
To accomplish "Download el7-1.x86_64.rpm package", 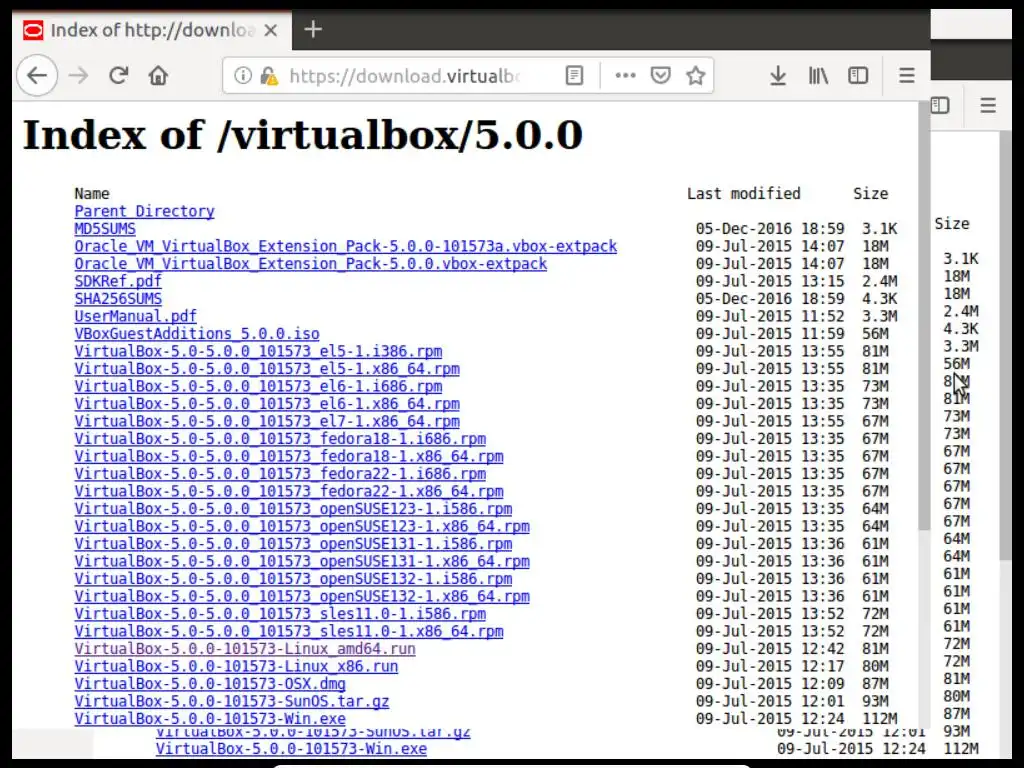I will coord(267,421).
